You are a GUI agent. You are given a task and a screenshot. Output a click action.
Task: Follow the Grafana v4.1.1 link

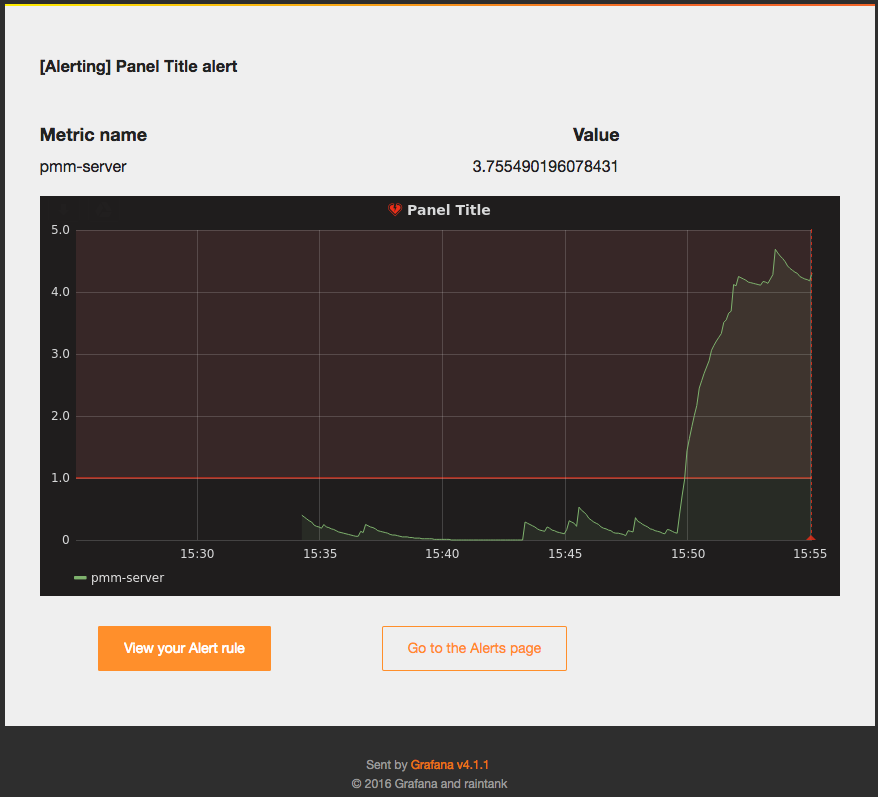449,765
